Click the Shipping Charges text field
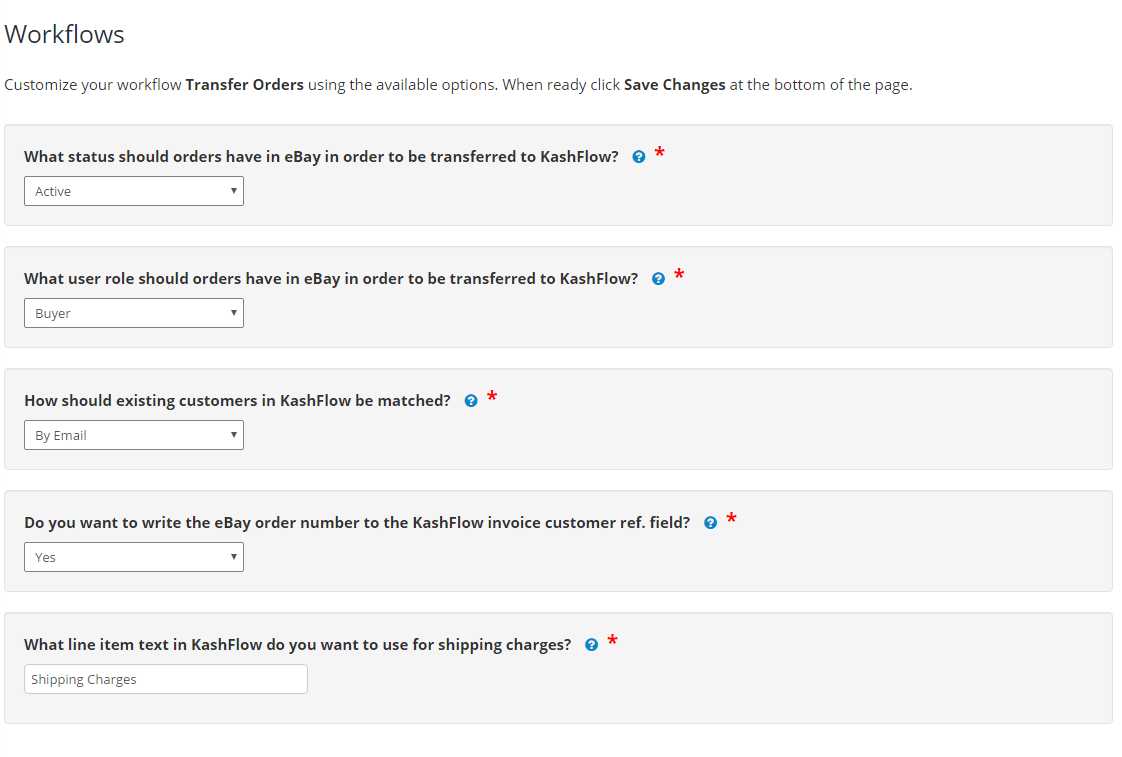The width and height of the screenshot is (1122, 757). [x=166, y=679]
